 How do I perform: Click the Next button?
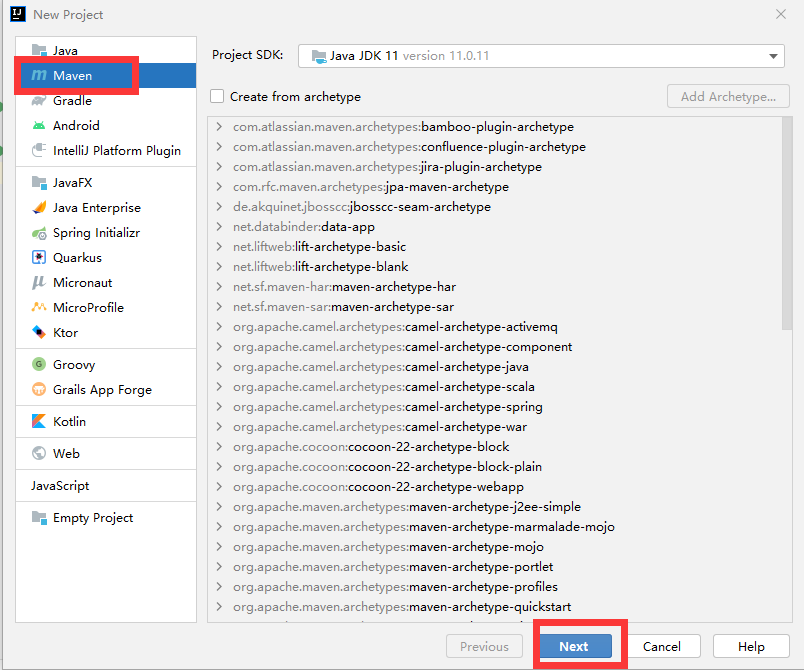click(575, 646)
